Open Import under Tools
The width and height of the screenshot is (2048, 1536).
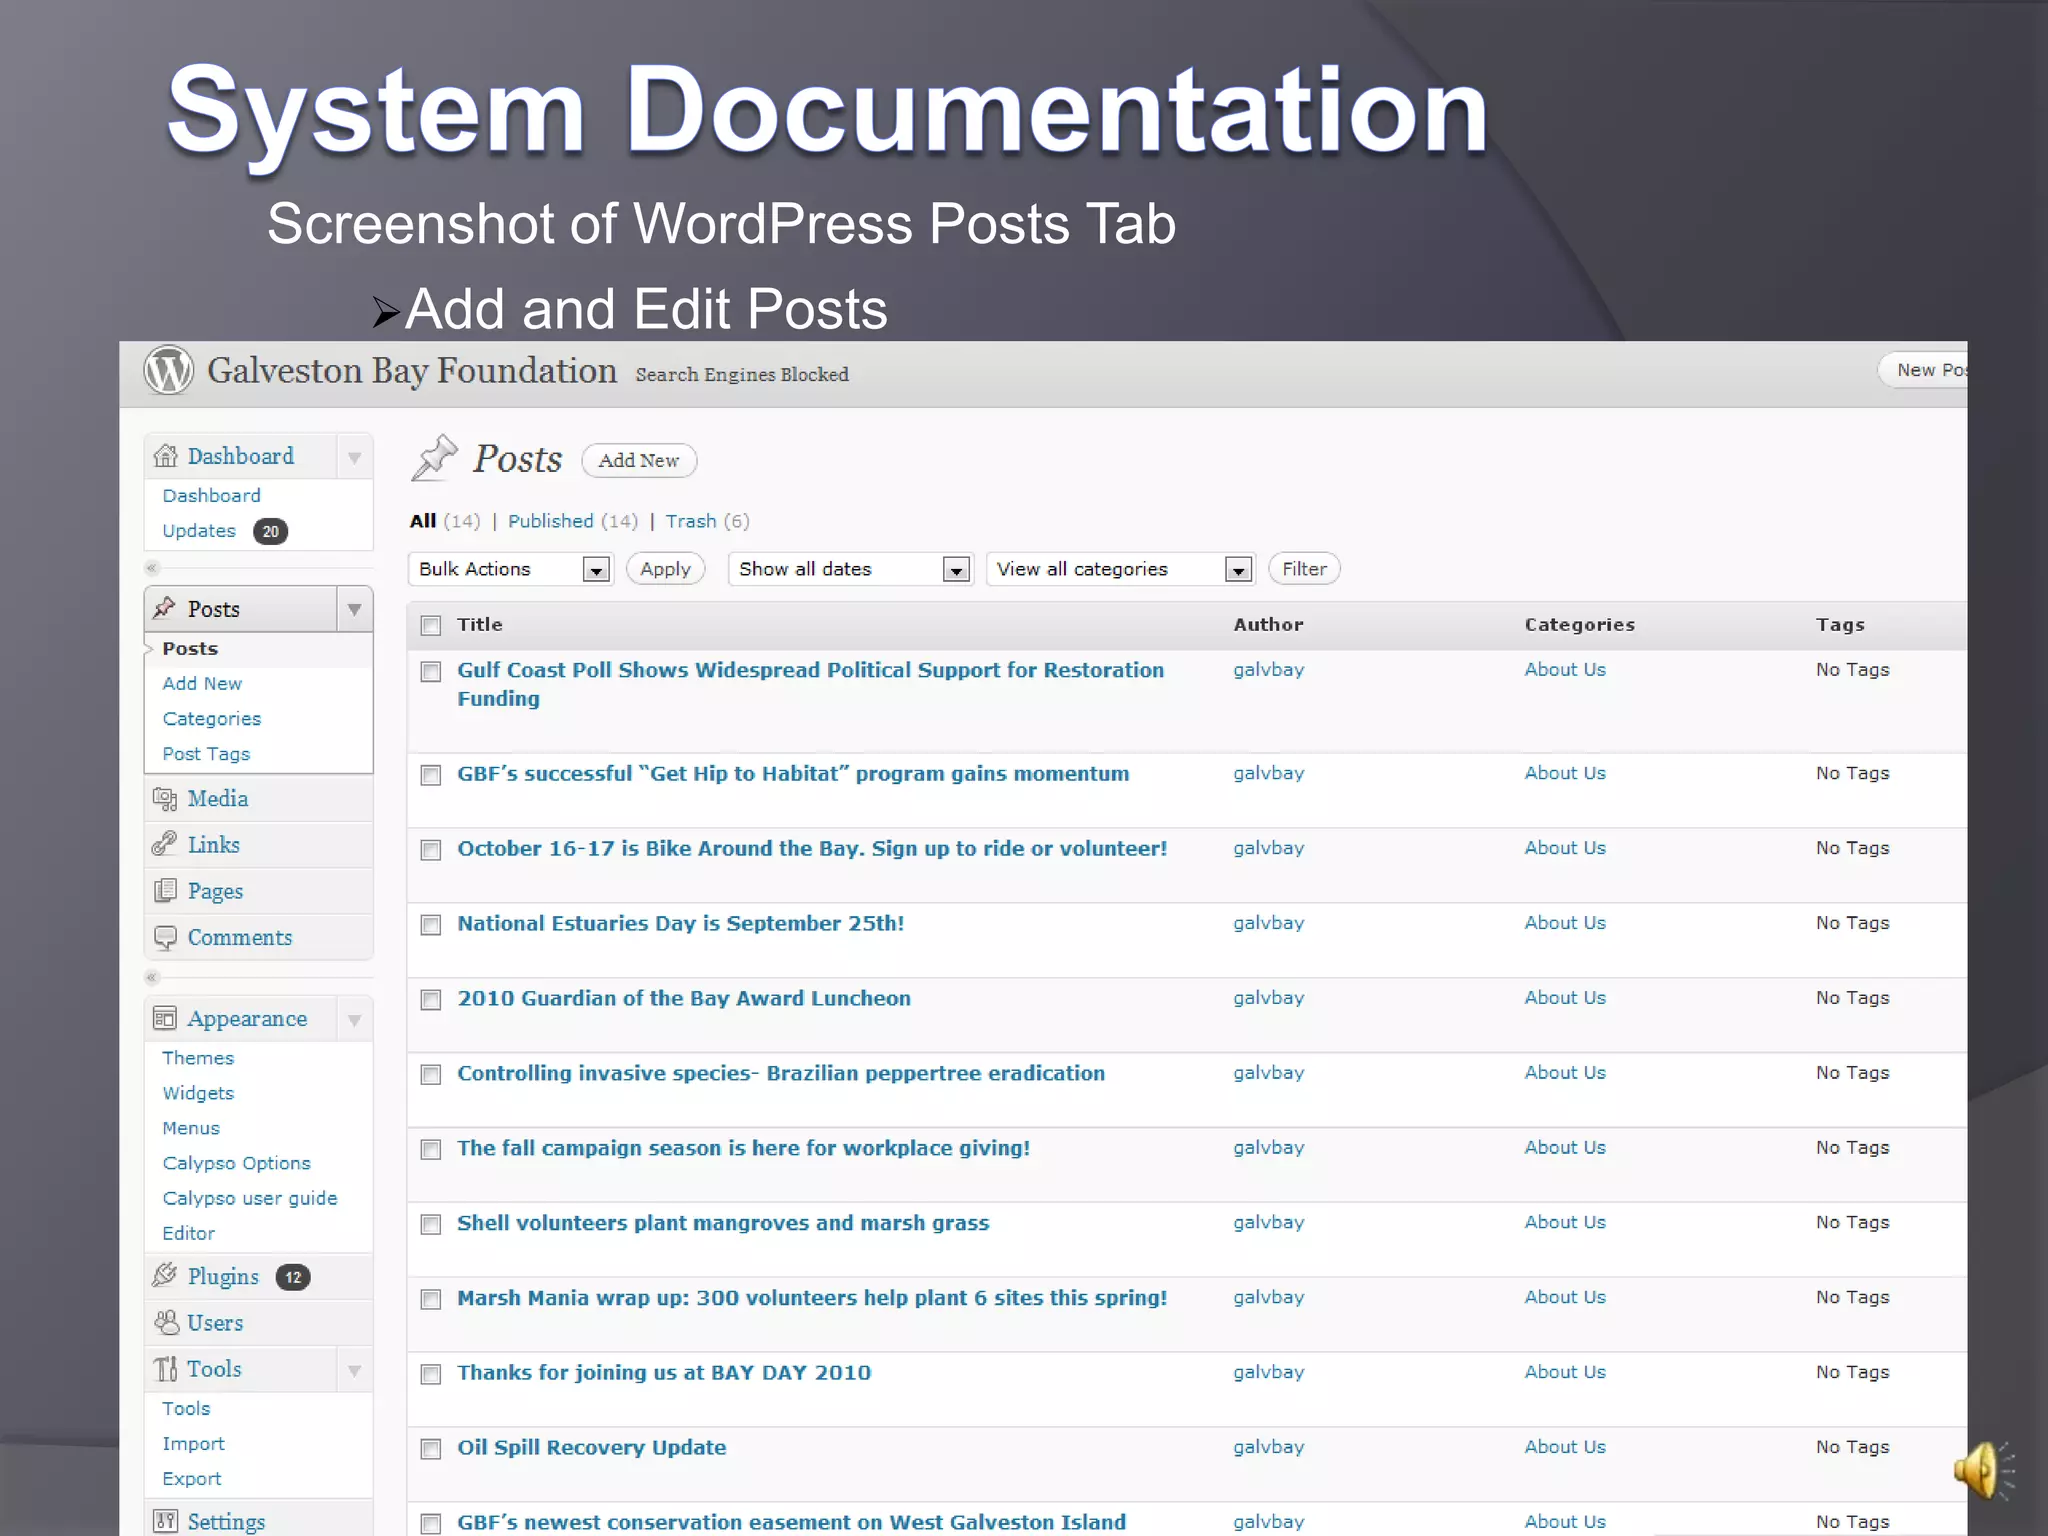pyautogui.click(x=194, y=1444)
